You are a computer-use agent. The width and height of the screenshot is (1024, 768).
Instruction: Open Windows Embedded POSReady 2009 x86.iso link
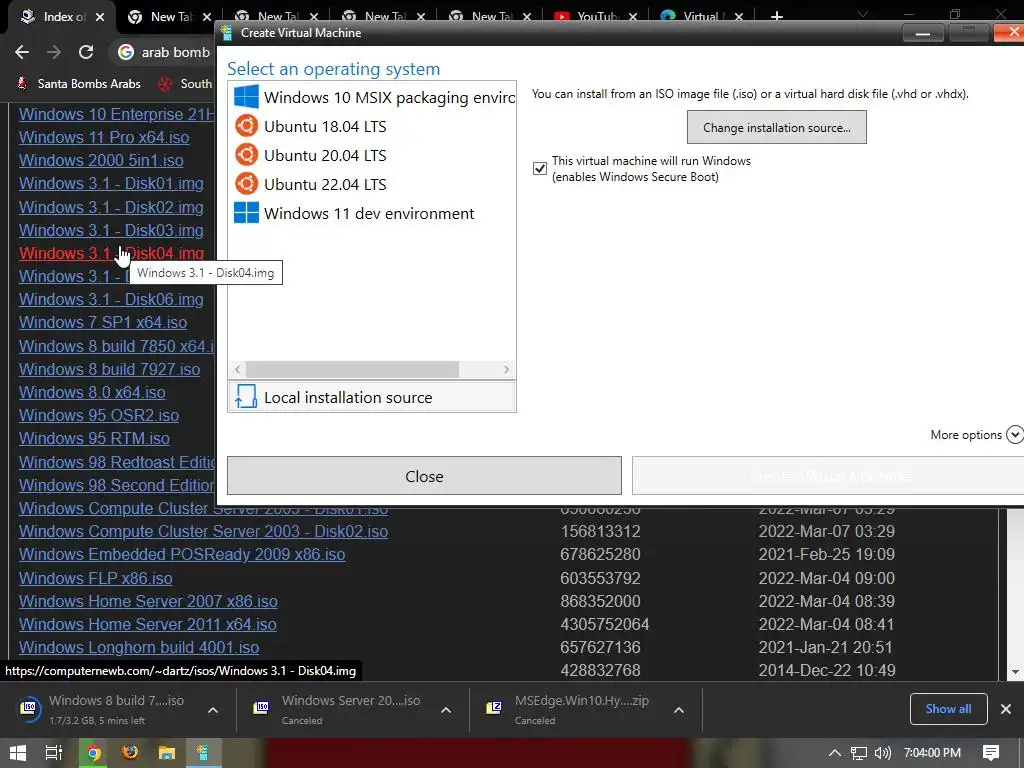click(182, 554)
